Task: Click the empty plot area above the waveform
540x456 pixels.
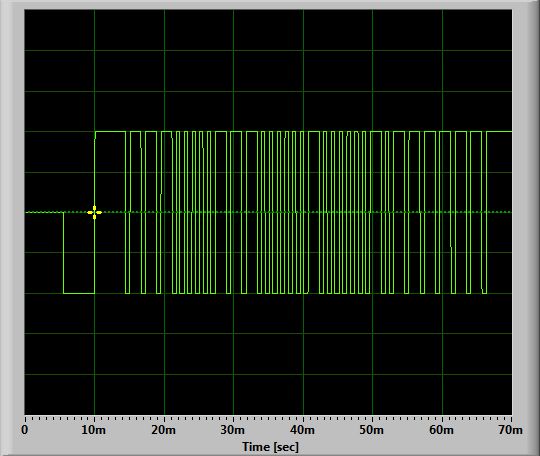Action: 268,69
